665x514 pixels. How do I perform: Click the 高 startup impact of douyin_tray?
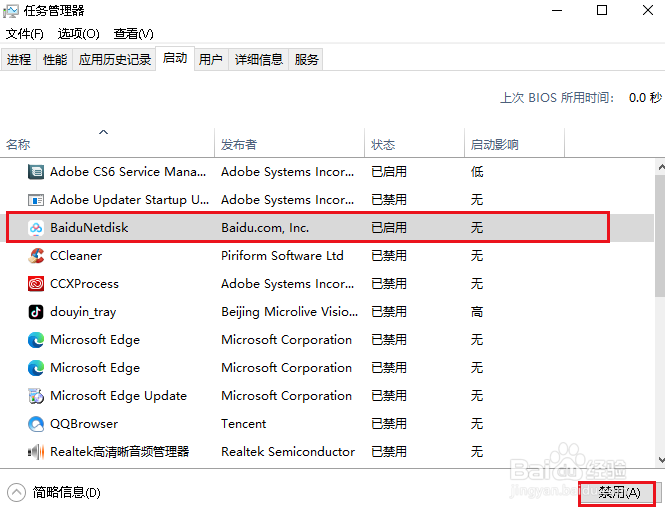tap(477, 312)
